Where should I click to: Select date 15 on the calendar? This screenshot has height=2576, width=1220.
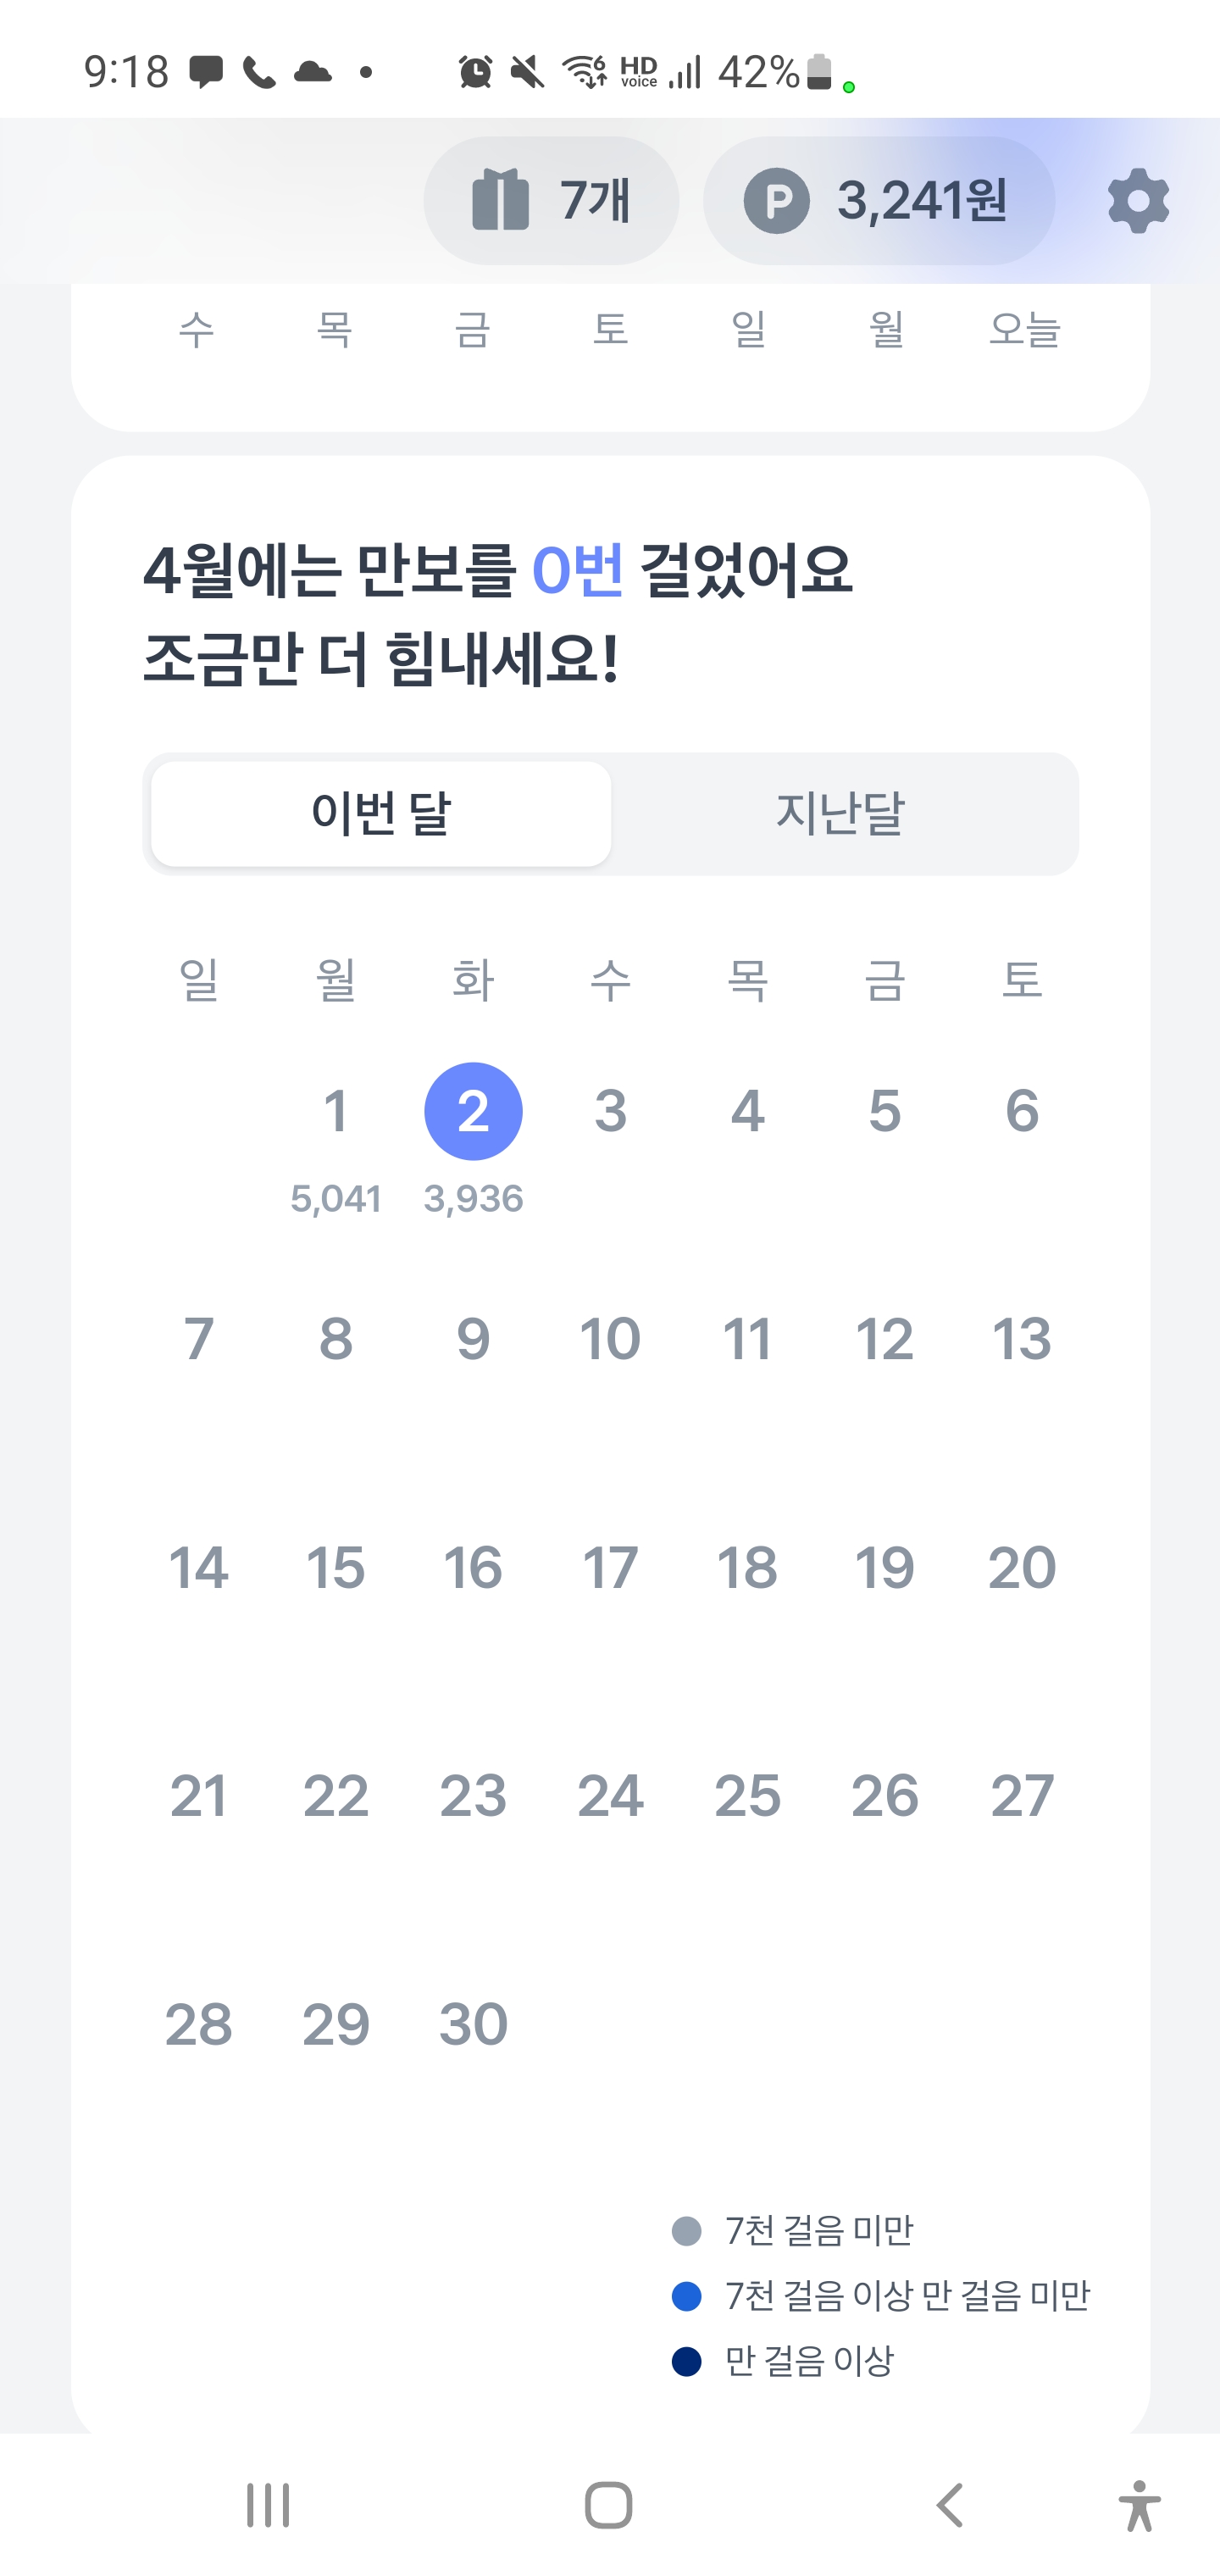pyautogui.click(x=336, y=1567)
